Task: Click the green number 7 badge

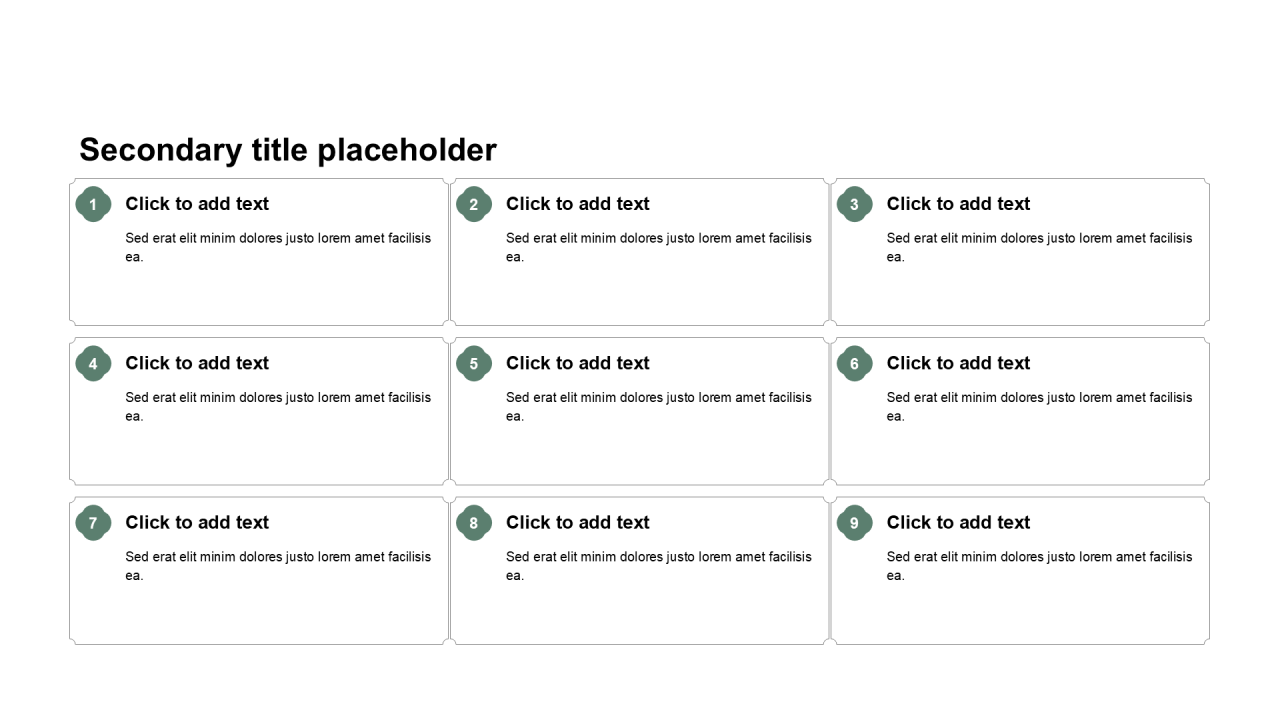Action: click(93, 523)
